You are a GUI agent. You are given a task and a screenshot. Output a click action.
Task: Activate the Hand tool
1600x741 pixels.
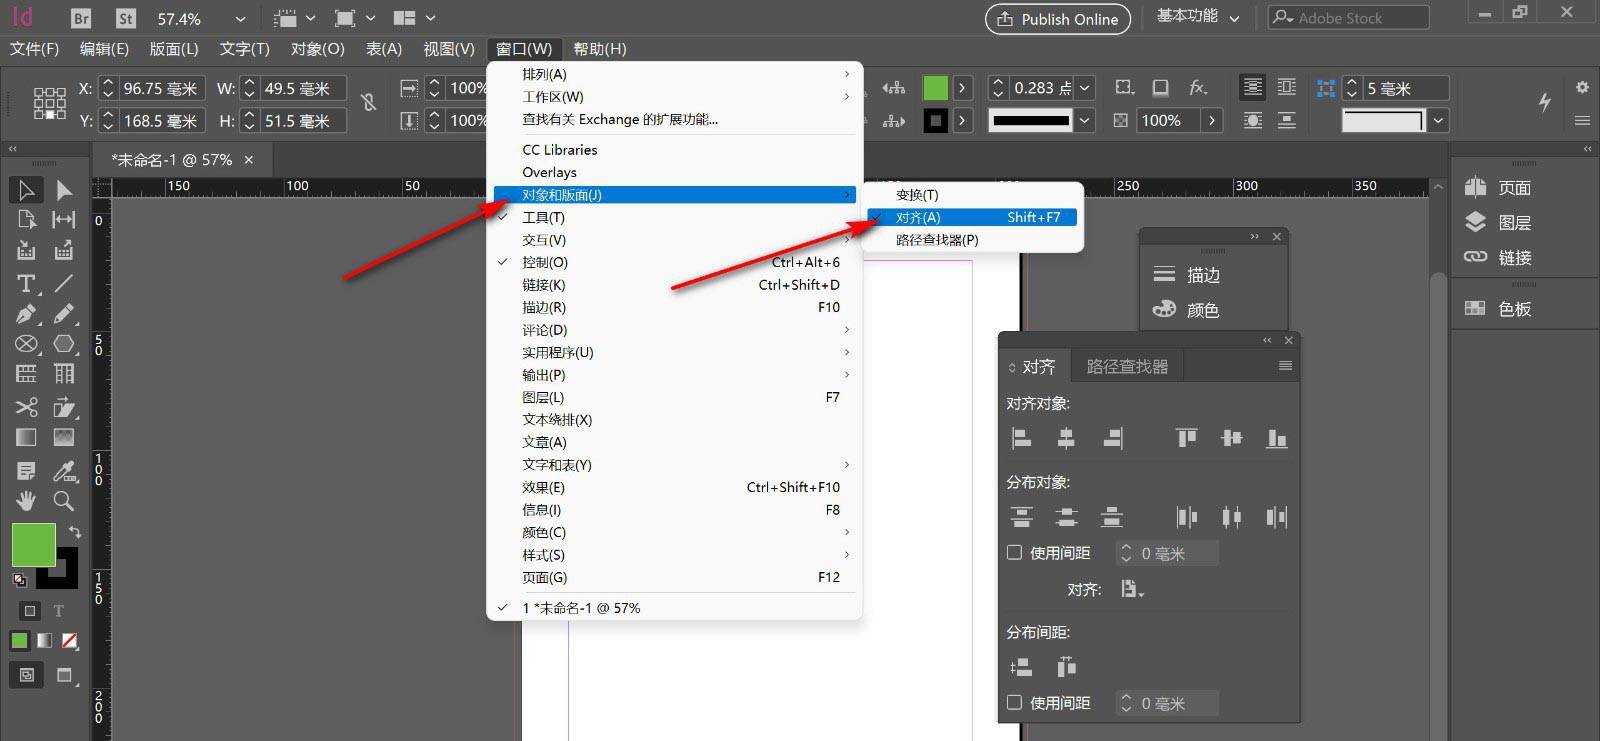pos(26,500)
